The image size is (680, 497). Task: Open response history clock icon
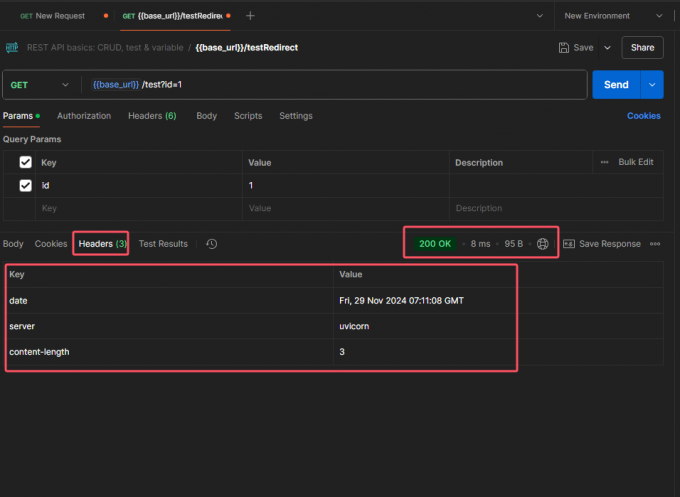coord(212,244)
